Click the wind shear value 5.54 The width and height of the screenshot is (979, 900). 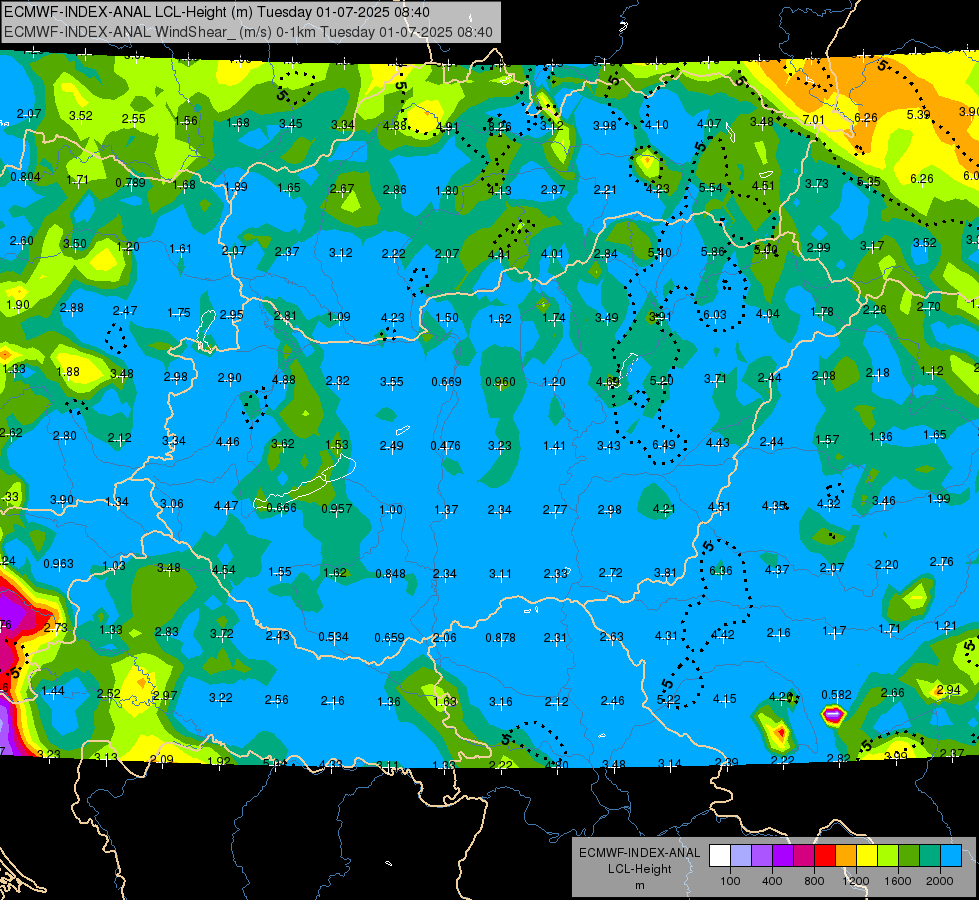(711, 187)
